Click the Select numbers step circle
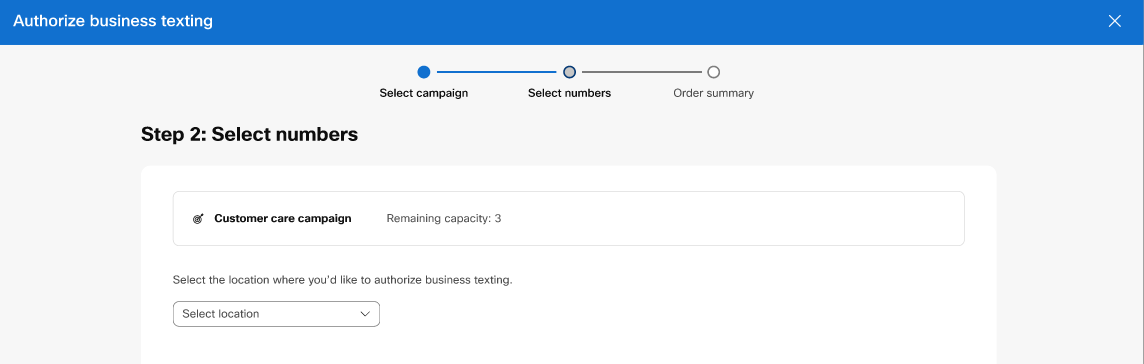1144x364 pixels. tap(570, 72)
